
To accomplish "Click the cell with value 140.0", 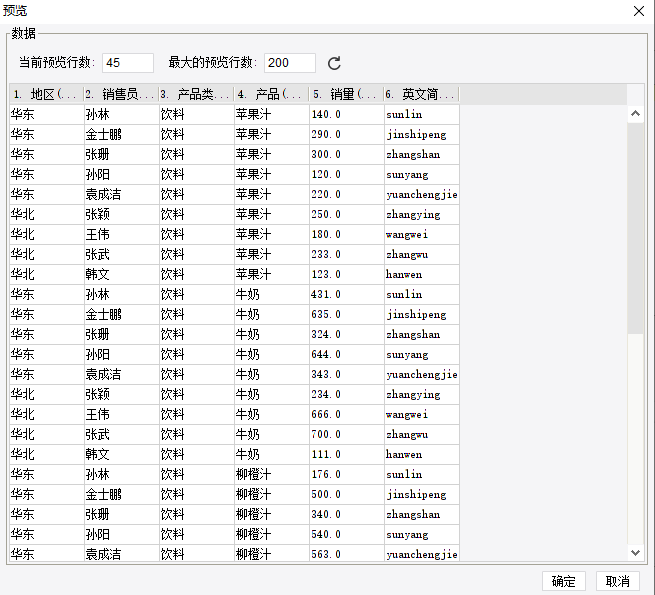I will (x=347, y=114).
